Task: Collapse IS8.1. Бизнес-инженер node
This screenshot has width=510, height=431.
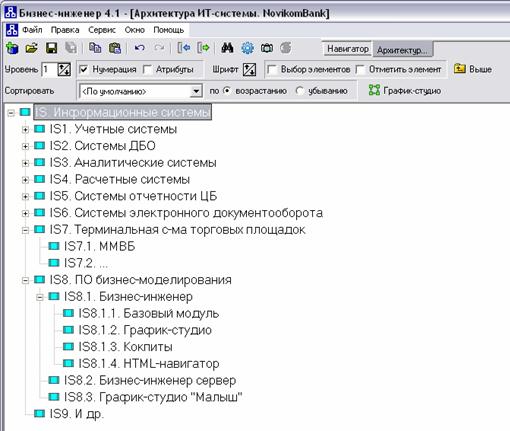Action: tap(40, 297)
